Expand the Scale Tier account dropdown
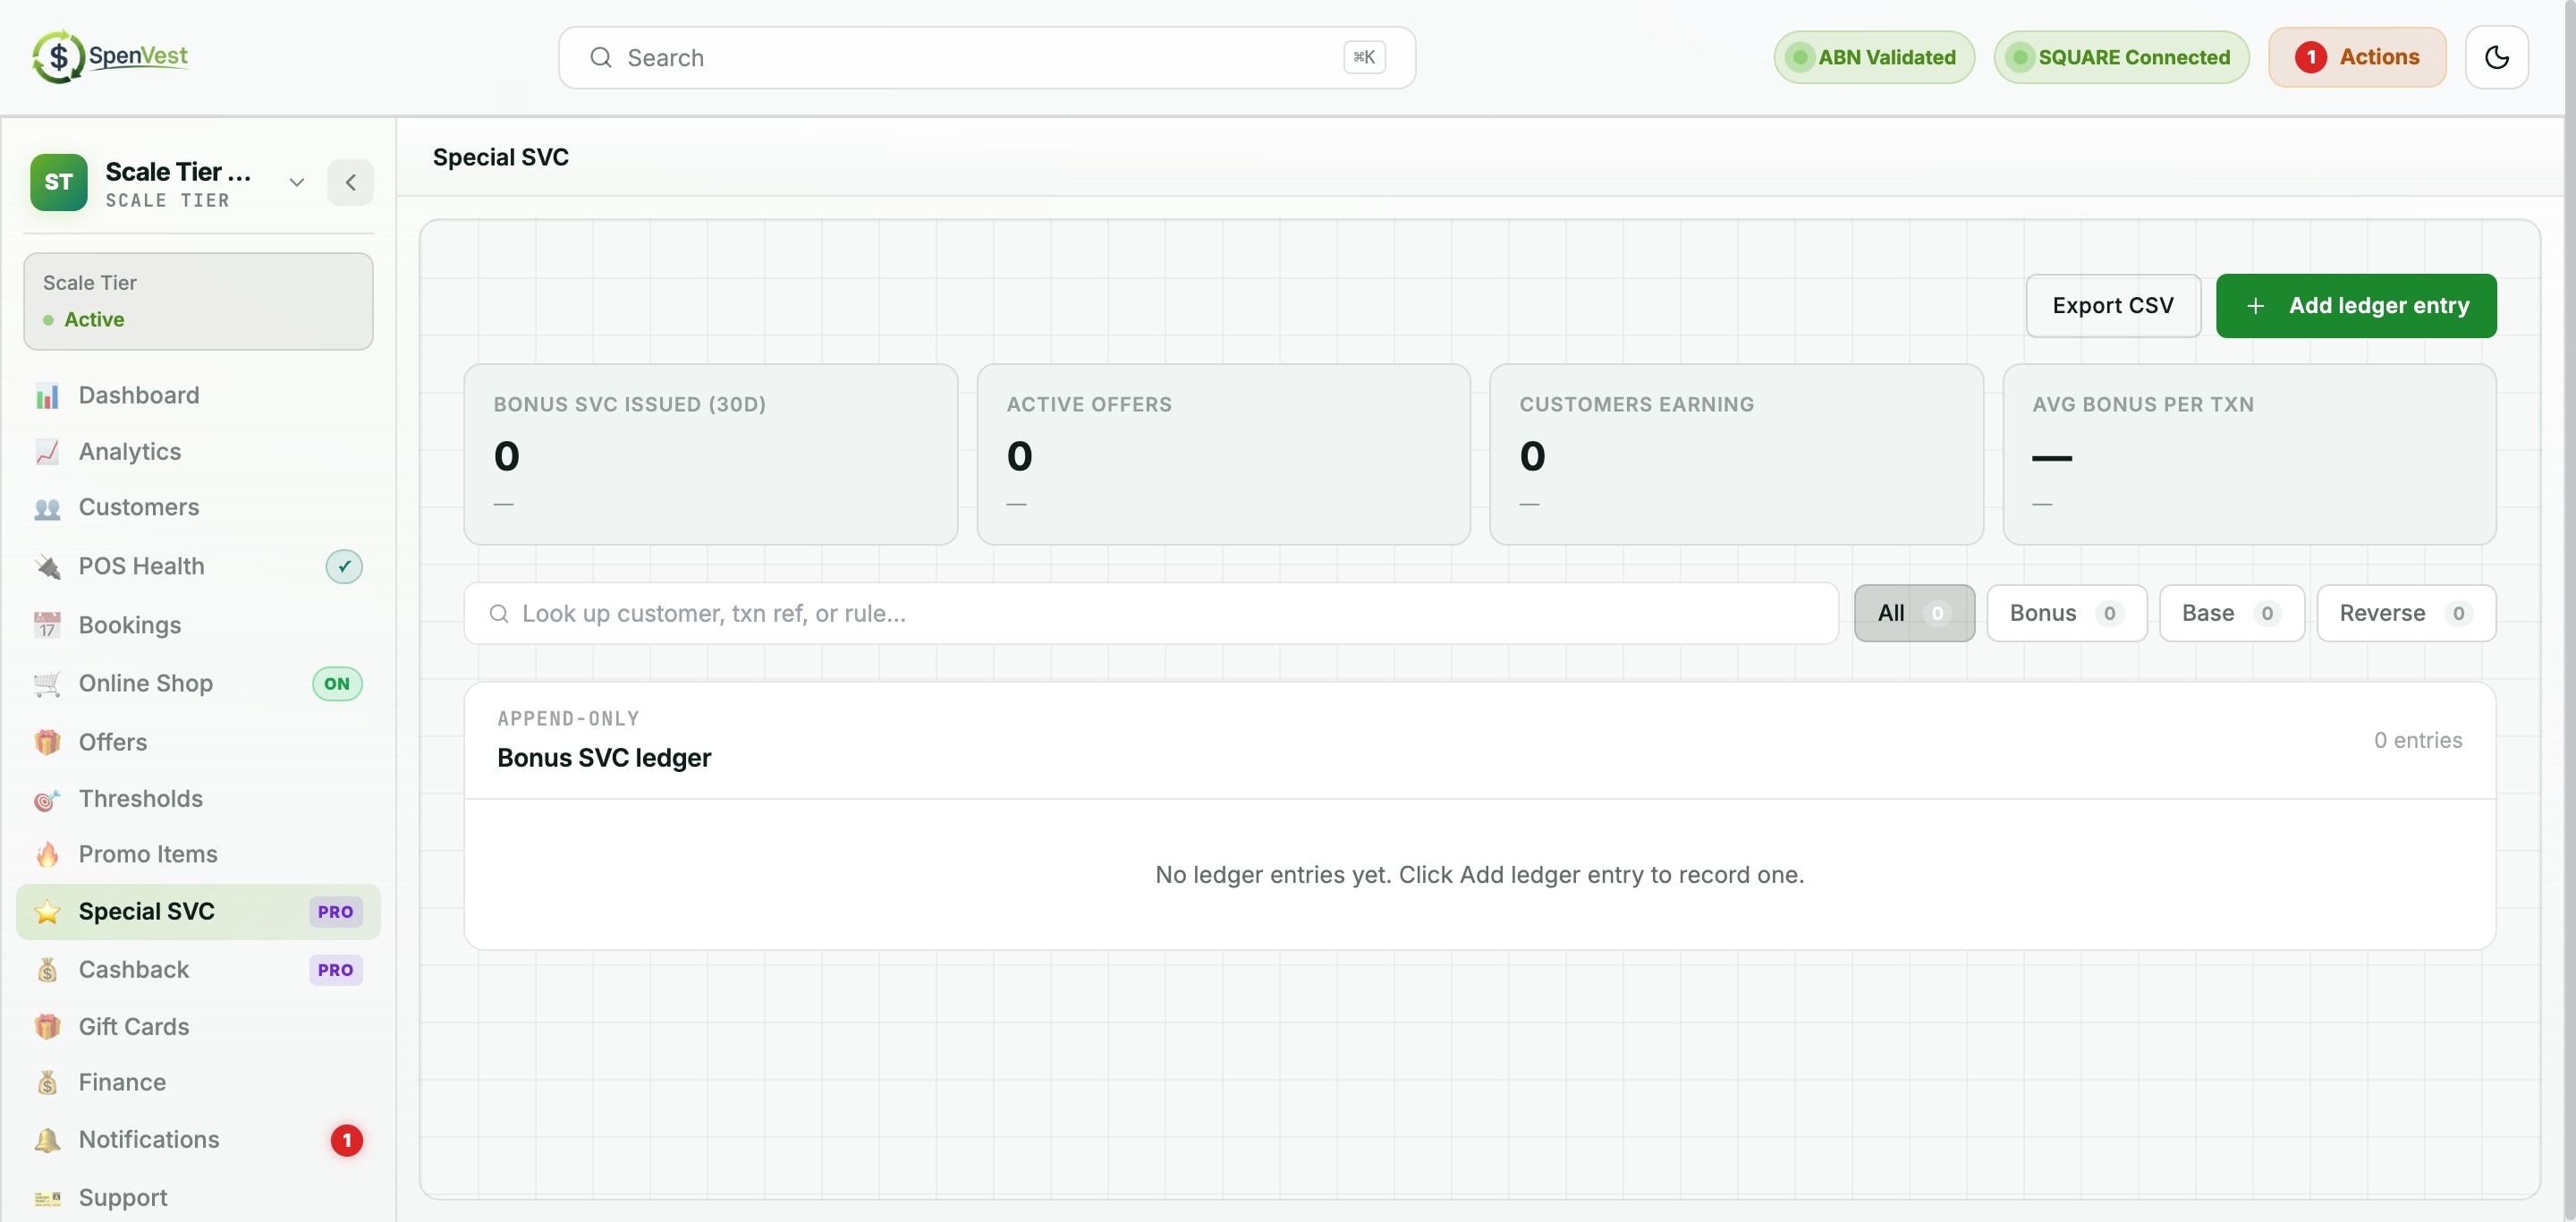 (x=296, y=182)
